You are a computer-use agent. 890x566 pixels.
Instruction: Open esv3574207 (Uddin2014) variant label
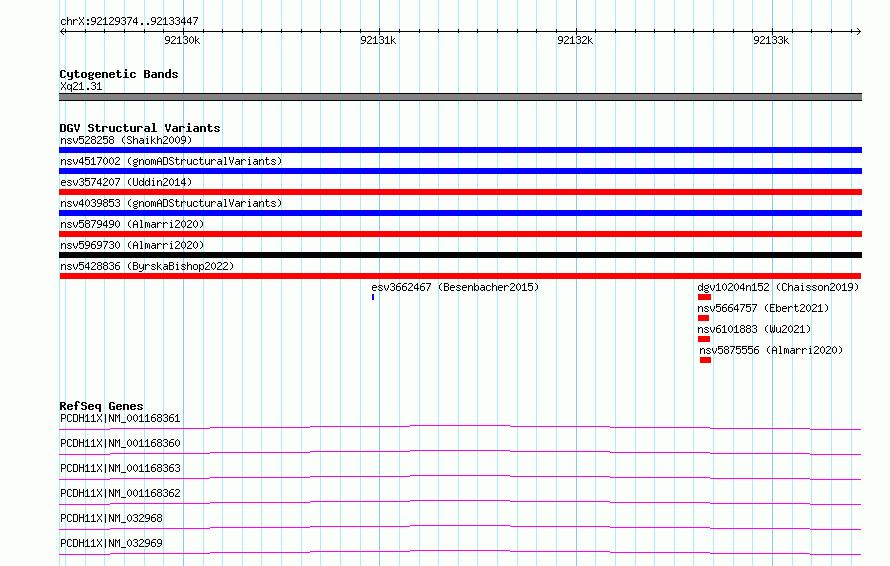[x=126, y=182]
